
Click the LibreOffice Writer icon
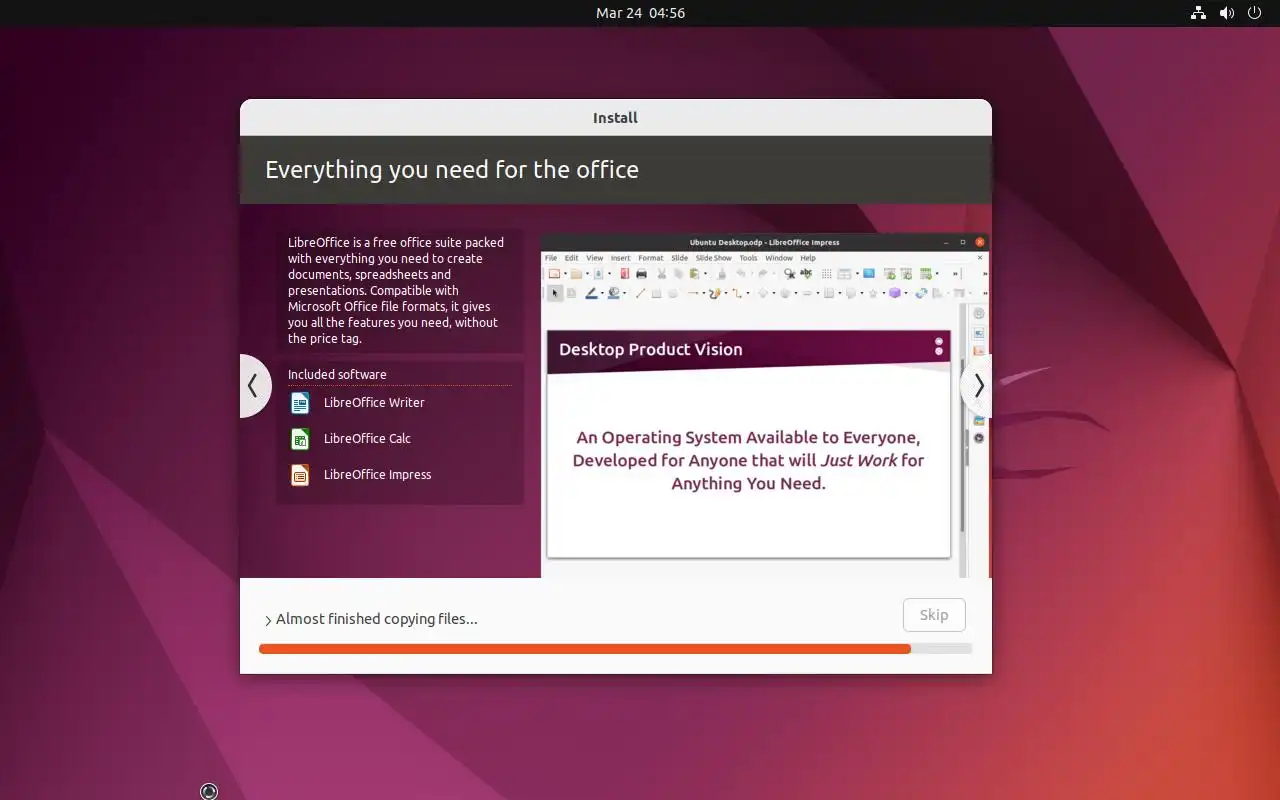(x=300, y=403)
